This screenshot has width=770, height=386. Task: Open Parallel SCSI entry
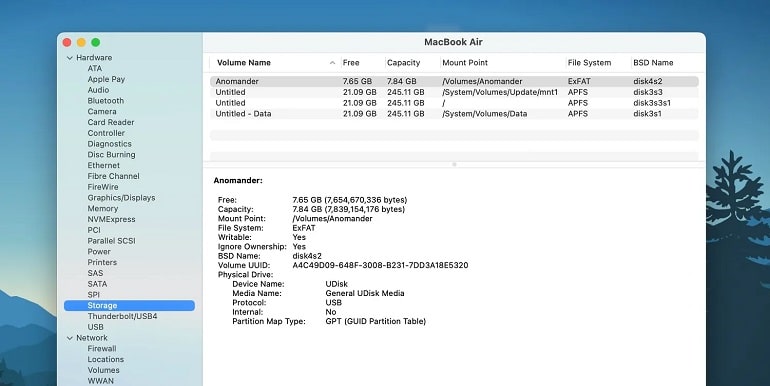point(111,242)
